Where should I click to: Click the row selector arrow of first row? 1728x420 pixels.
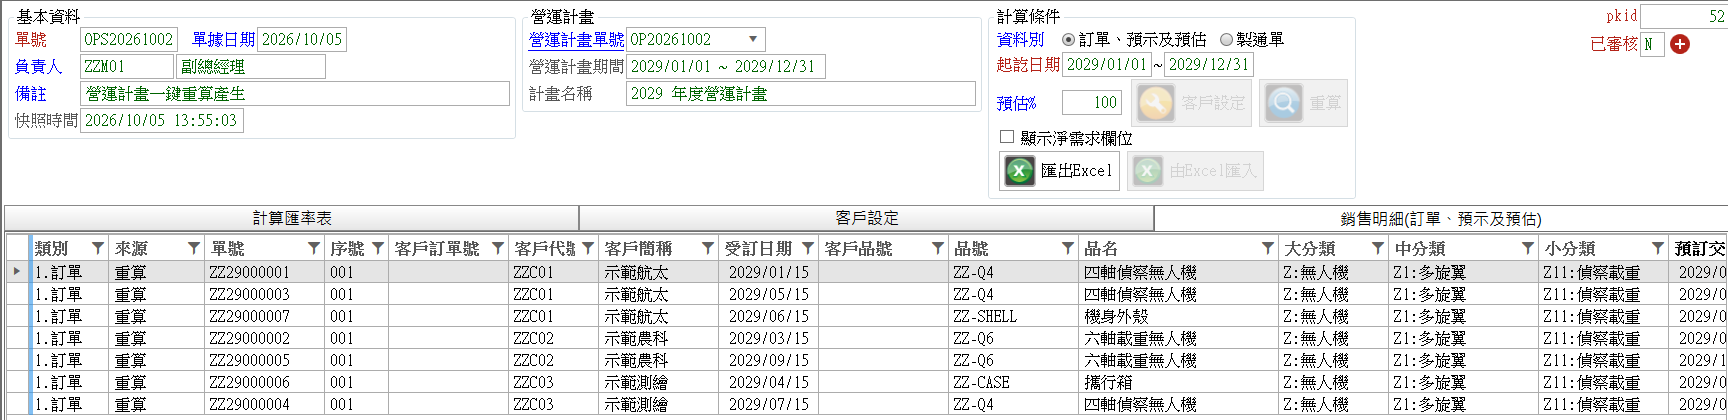[x=17, y=272]
